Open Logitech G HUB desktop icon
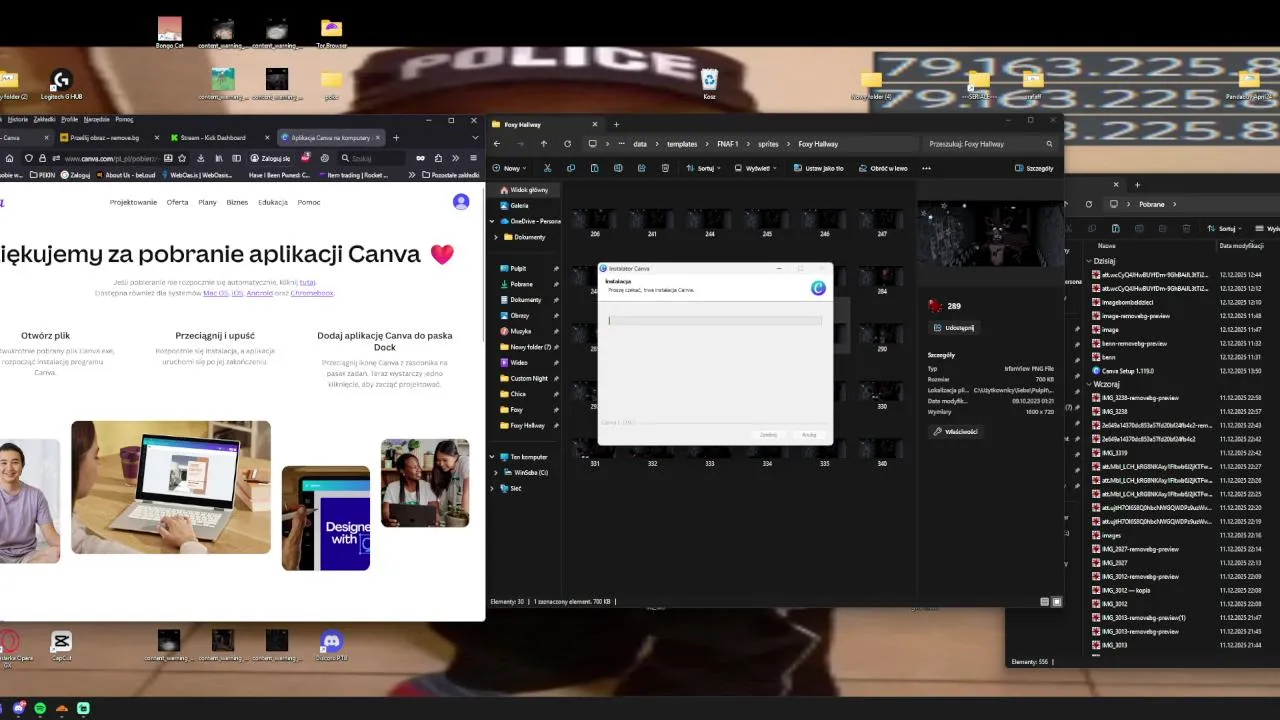This screenshot has height=720, width=1280. [x=61, y=84]
